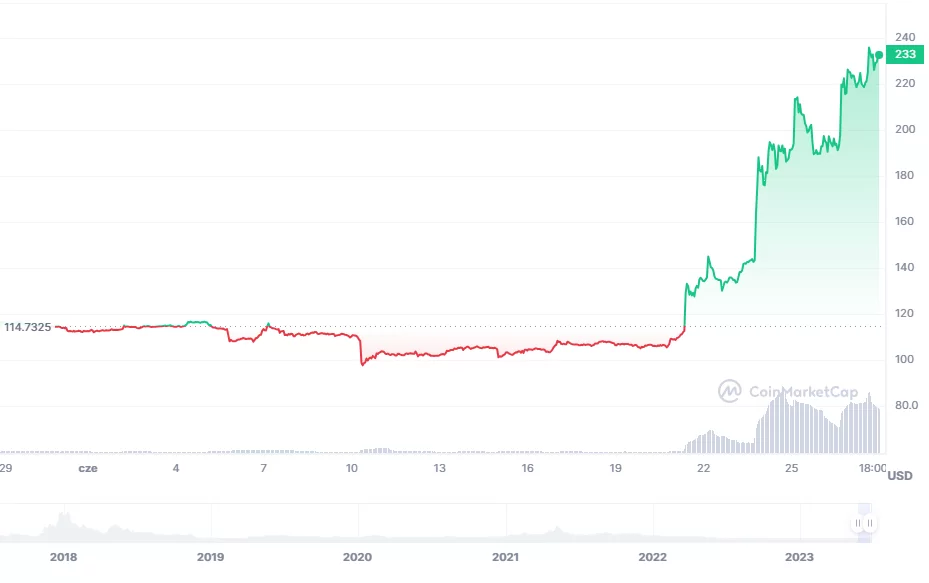Click the left range selector handle
Screen dimensions: 929x583
click(857, 523)
